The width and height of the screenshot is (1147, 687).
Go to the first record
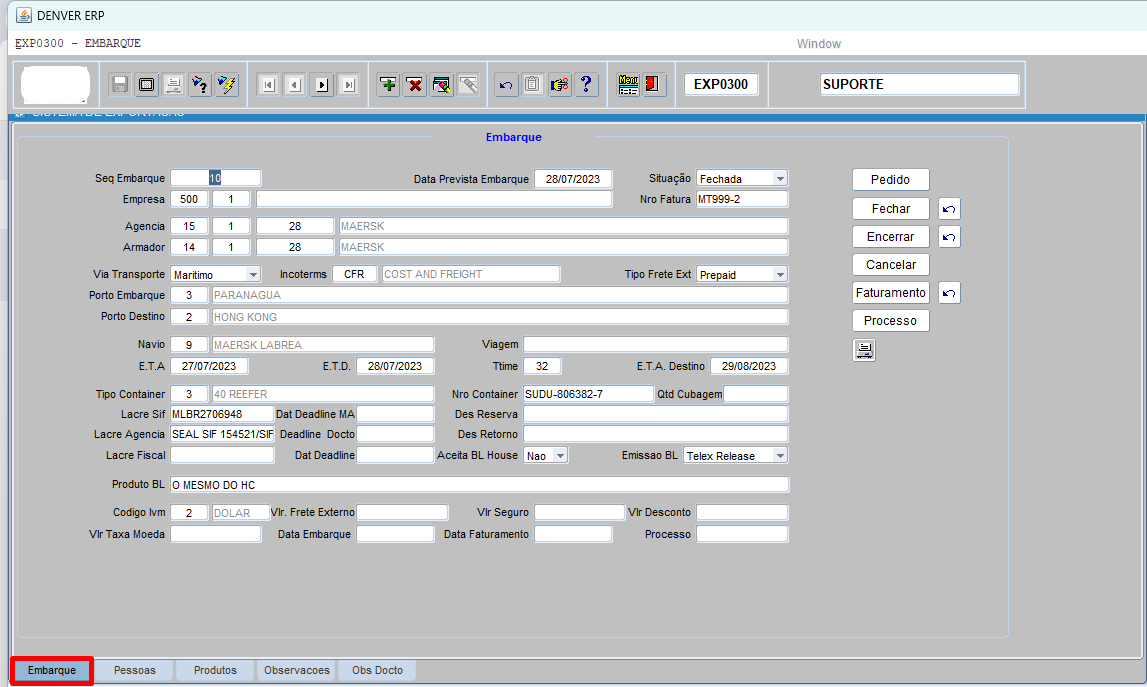[x=268, y=85]
